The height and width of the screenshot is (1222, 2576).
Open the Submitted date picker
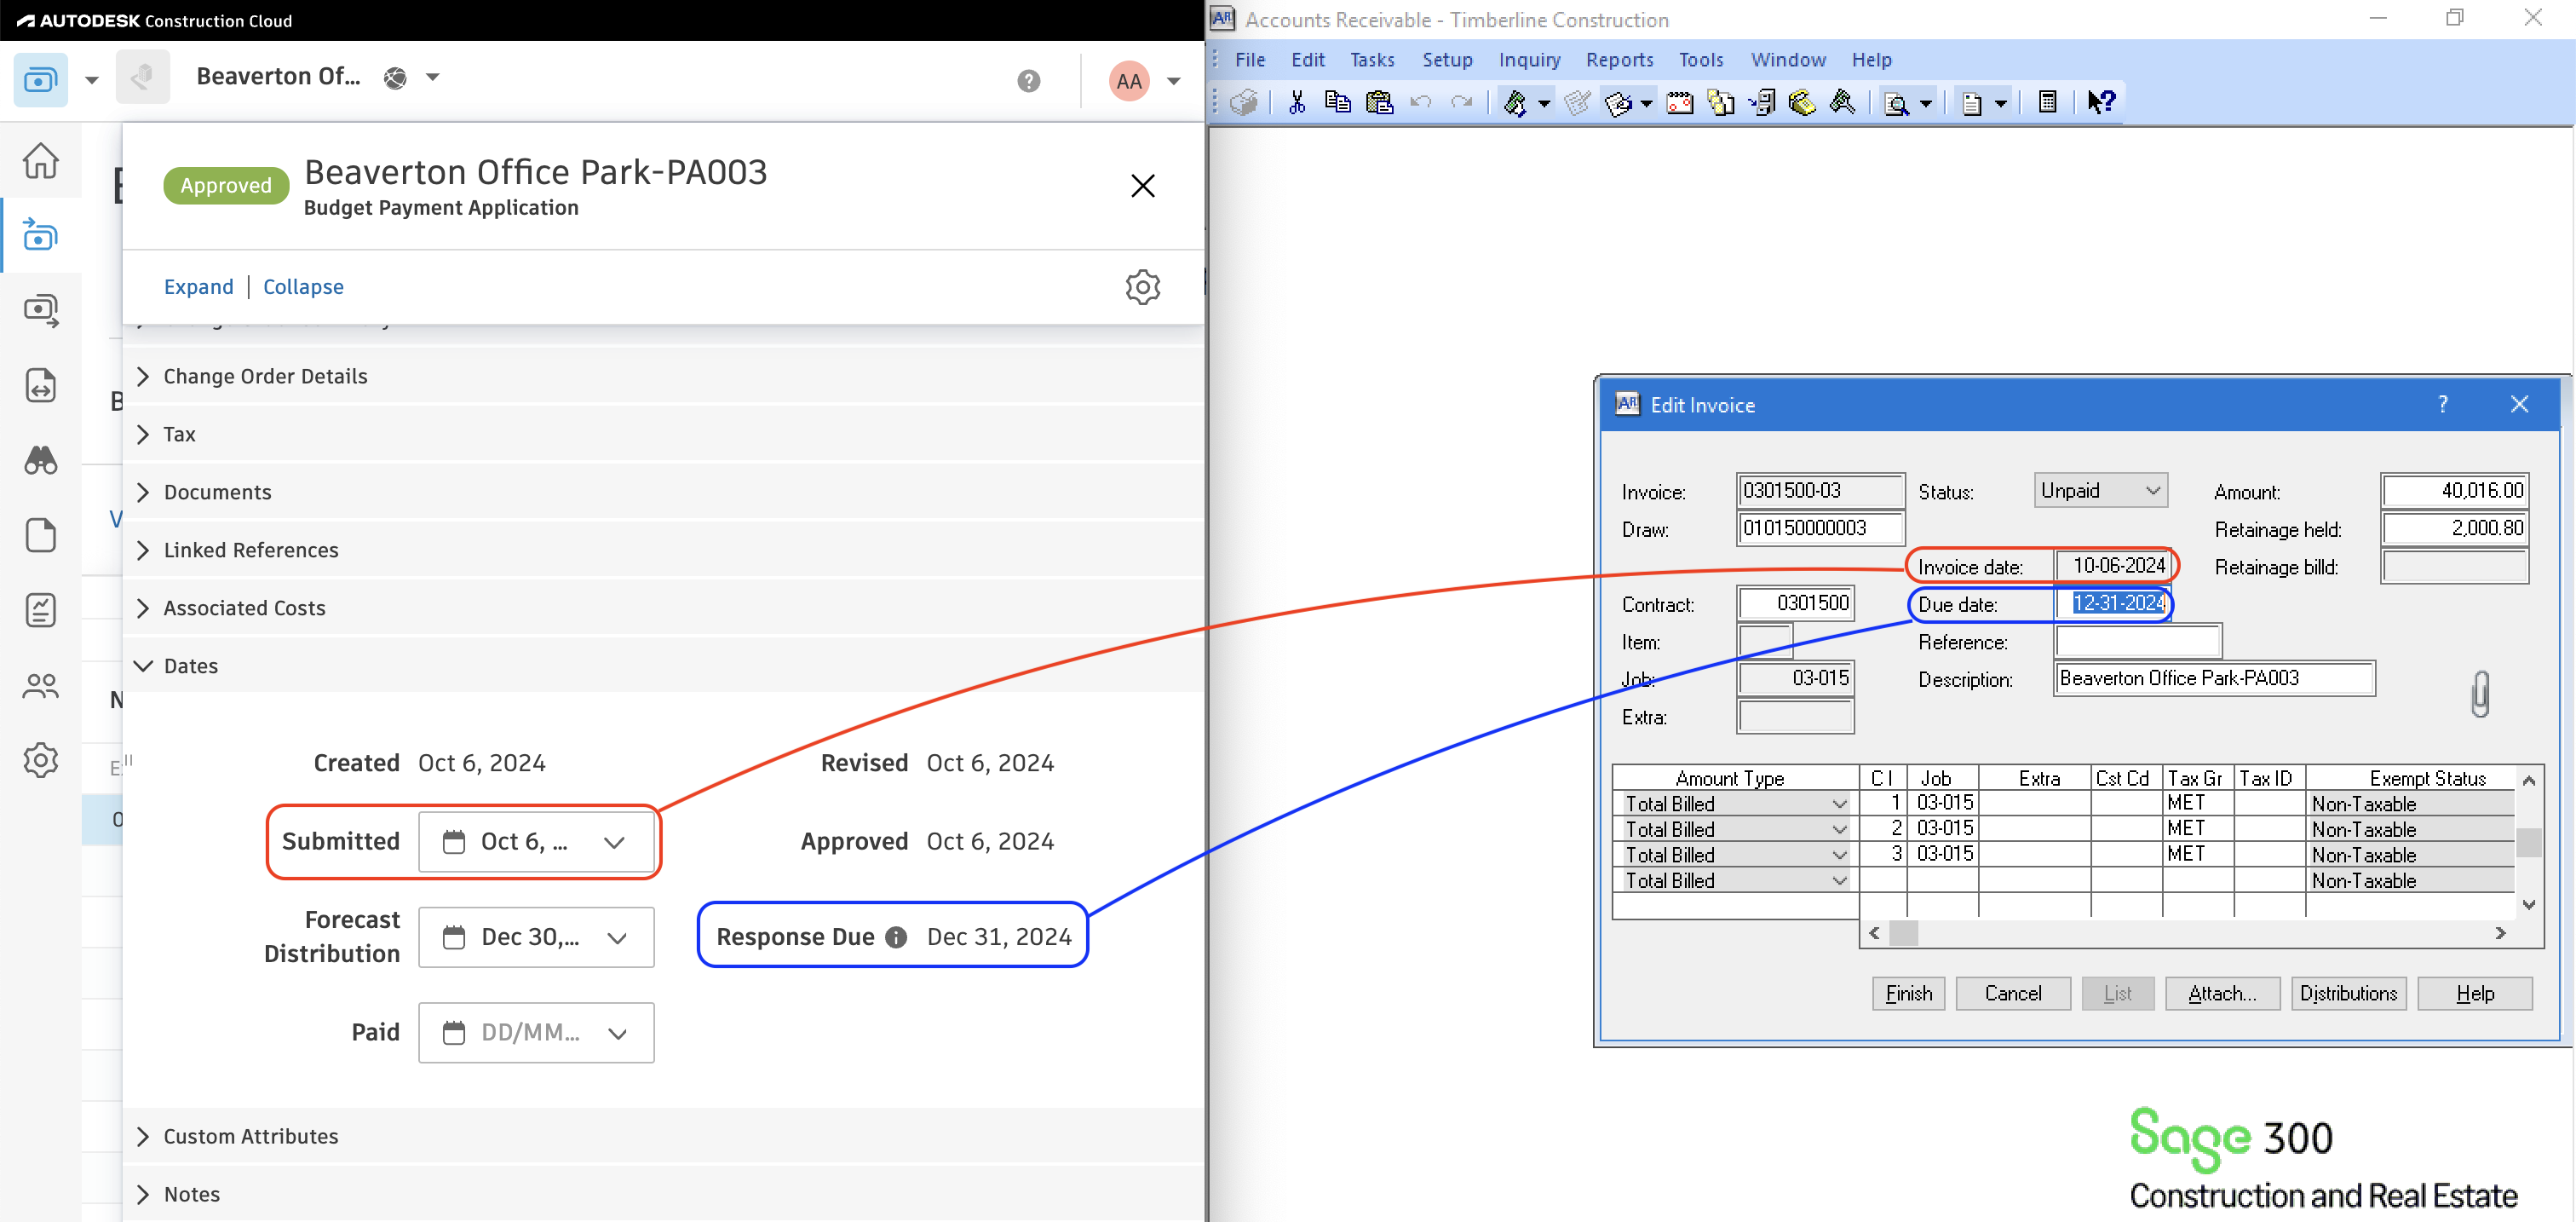point(536,842)
